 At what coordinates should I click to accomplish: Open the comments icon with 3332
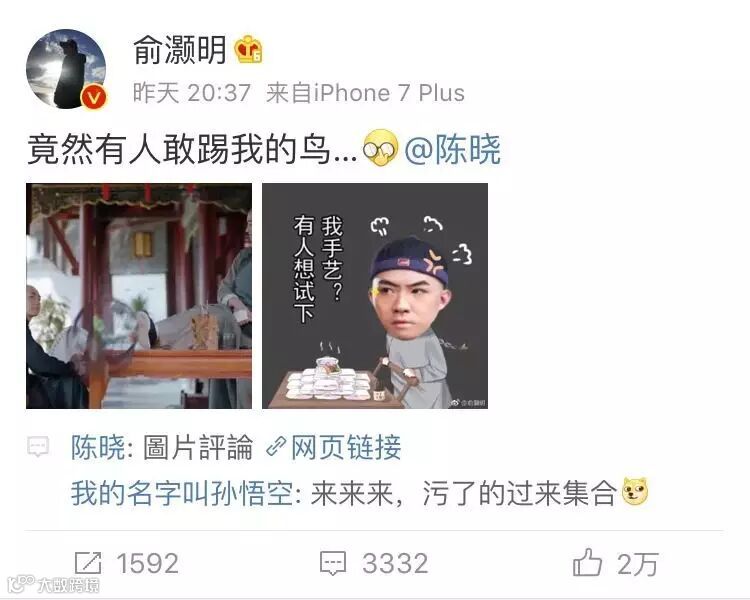pyautogui.click(x=333, y=563)
